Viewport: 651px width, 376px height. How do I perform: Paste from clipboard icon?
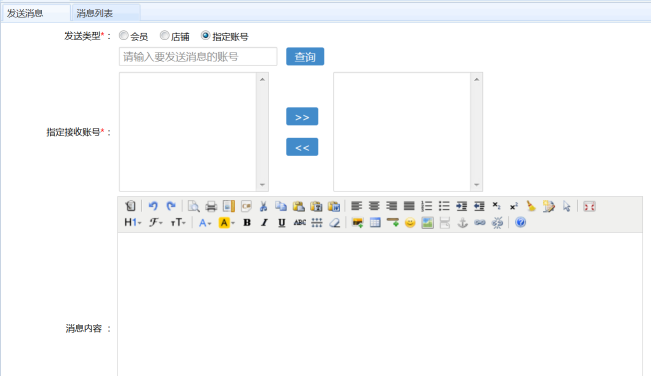(299, 206)
